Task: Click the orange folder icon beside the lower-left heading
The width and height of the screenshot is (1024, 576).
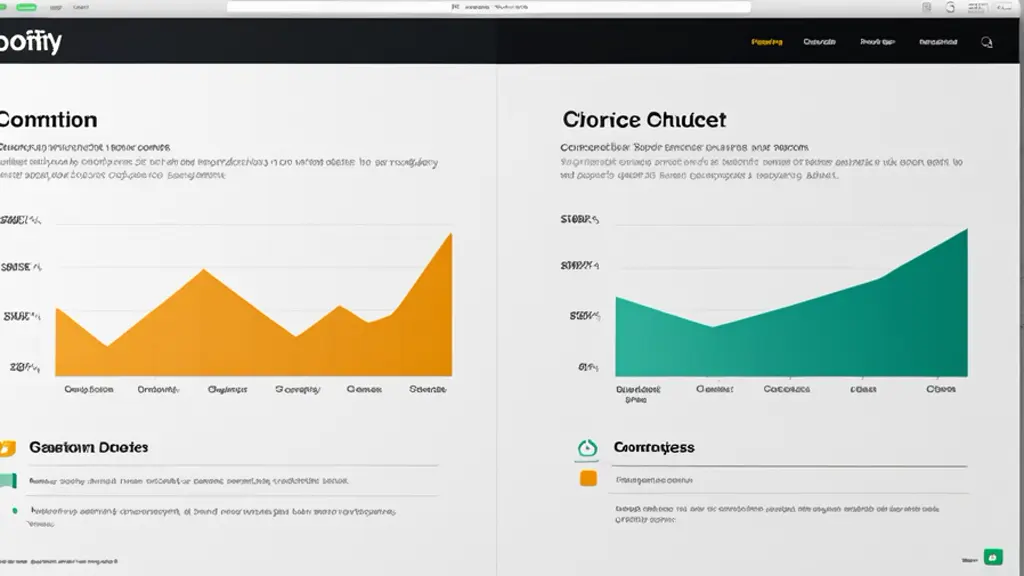Action: pyautogui.click(x=7, y=448)
